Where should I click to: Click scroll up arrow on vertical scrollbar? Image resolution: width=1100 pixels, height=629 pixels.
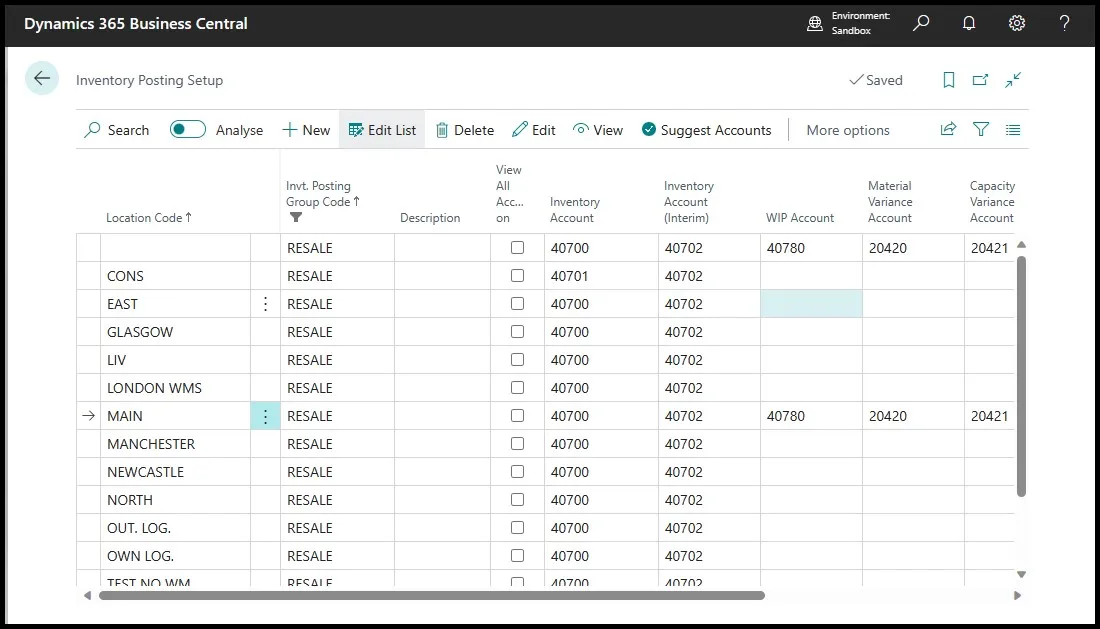click(1021, 245)
